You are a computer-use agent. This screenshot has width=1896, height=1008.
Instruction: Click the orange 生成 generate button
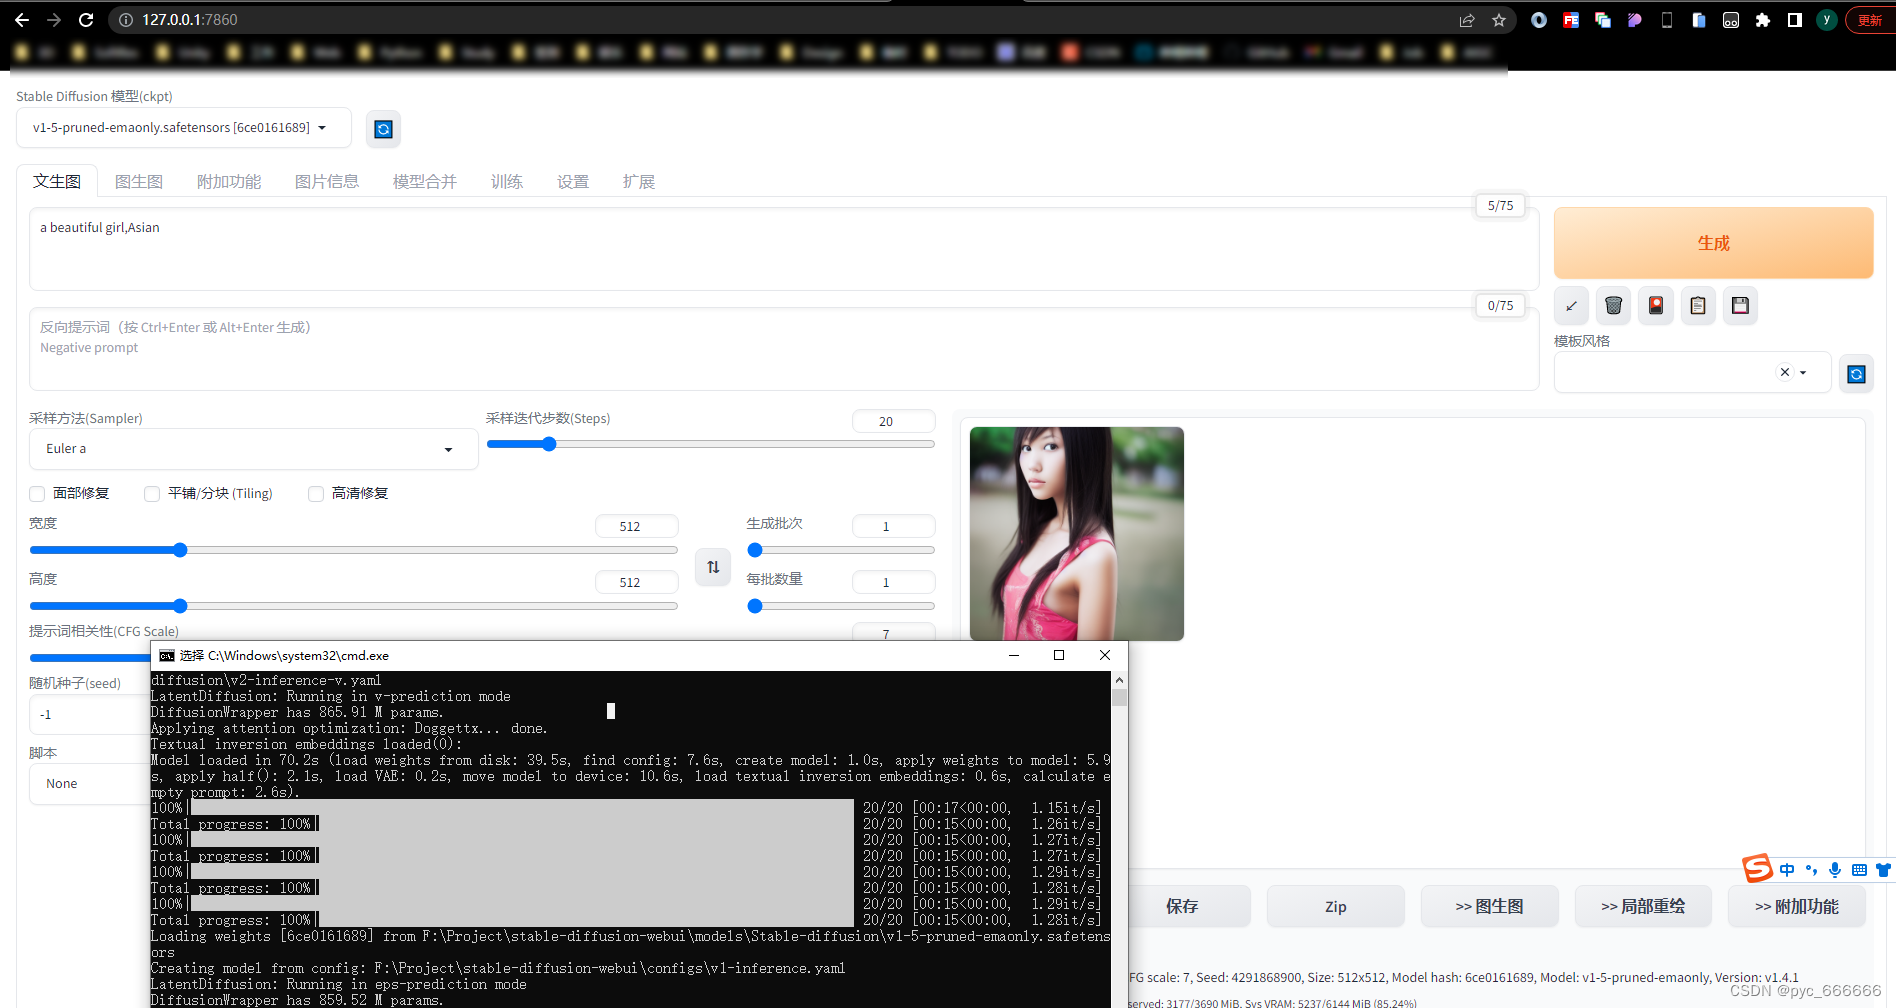(x=1713, y=242)
